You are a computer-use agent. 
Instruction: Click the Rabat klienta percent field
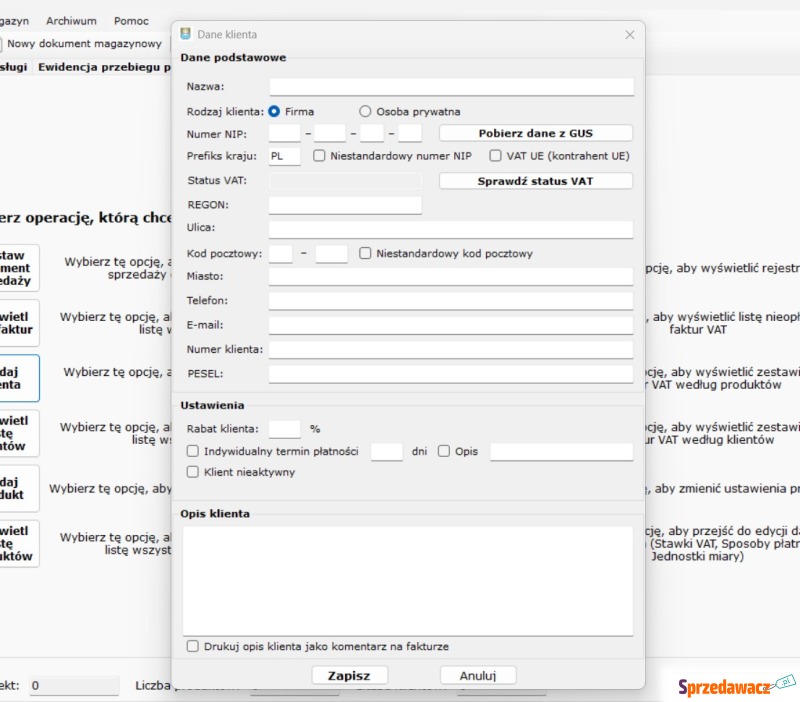pyautogui.click(x=284, y=429)
